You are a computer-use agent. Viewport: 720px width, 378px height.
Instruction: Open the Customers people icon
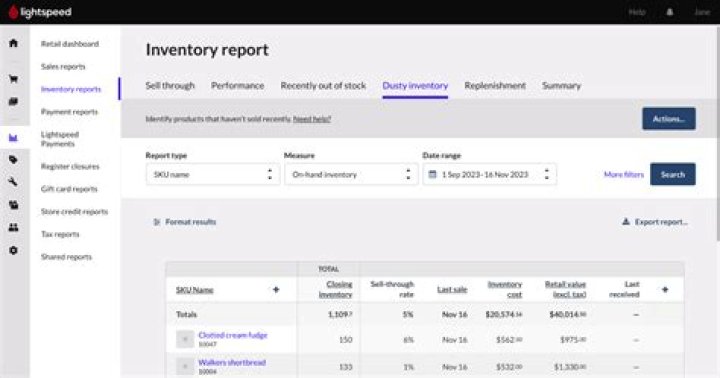(x=13, y=227)
